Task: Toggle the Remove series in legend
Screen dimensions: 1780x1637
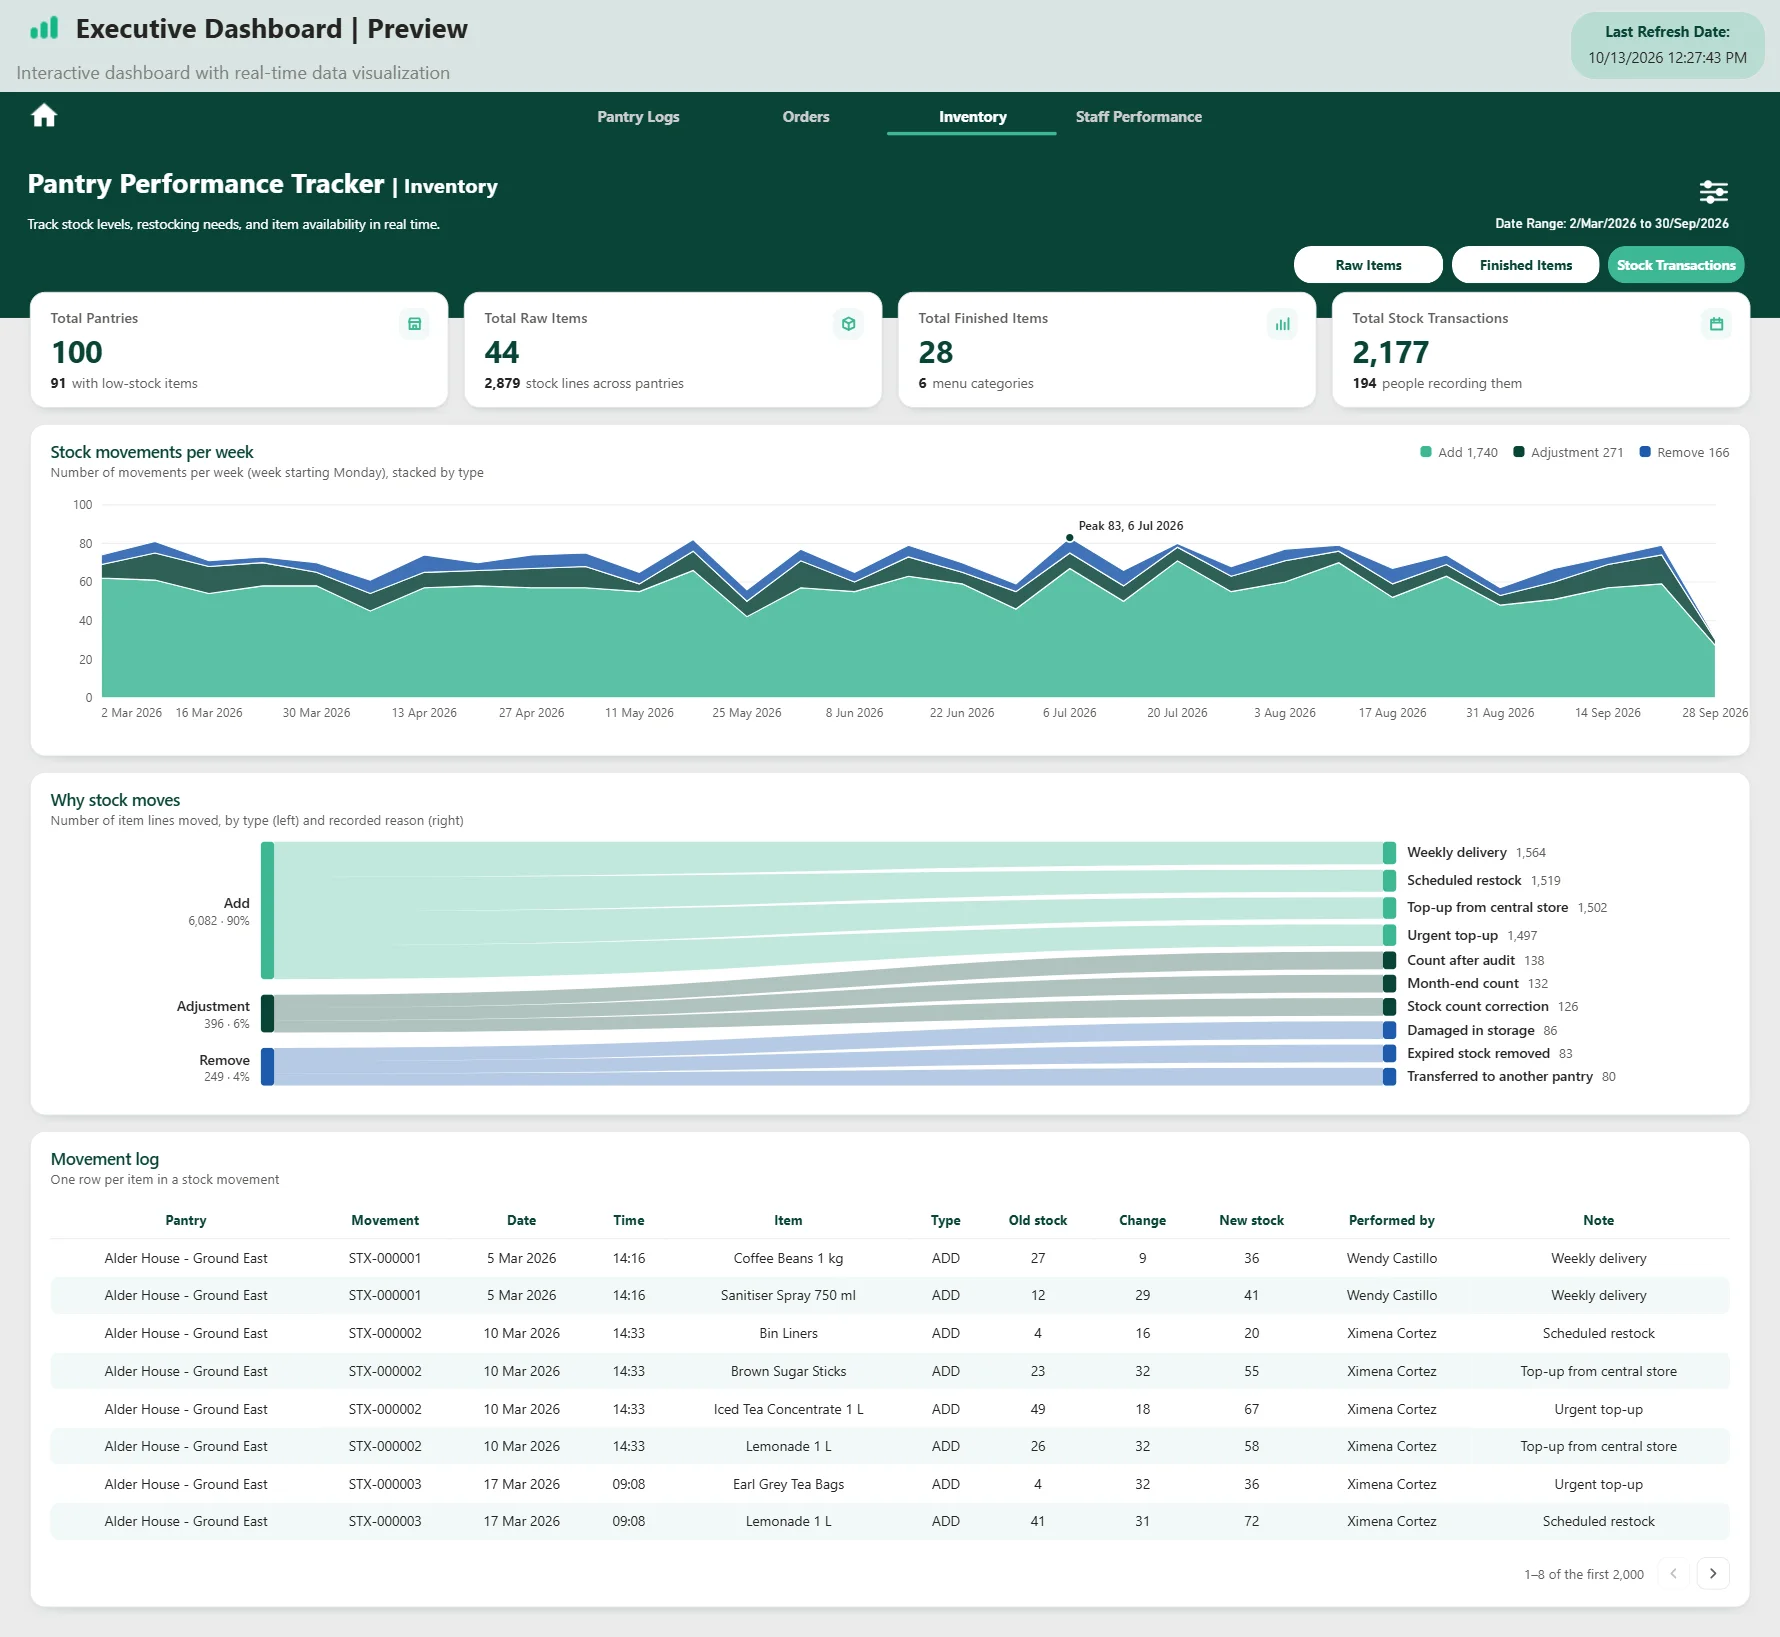Action: [x=1684, y=453]
